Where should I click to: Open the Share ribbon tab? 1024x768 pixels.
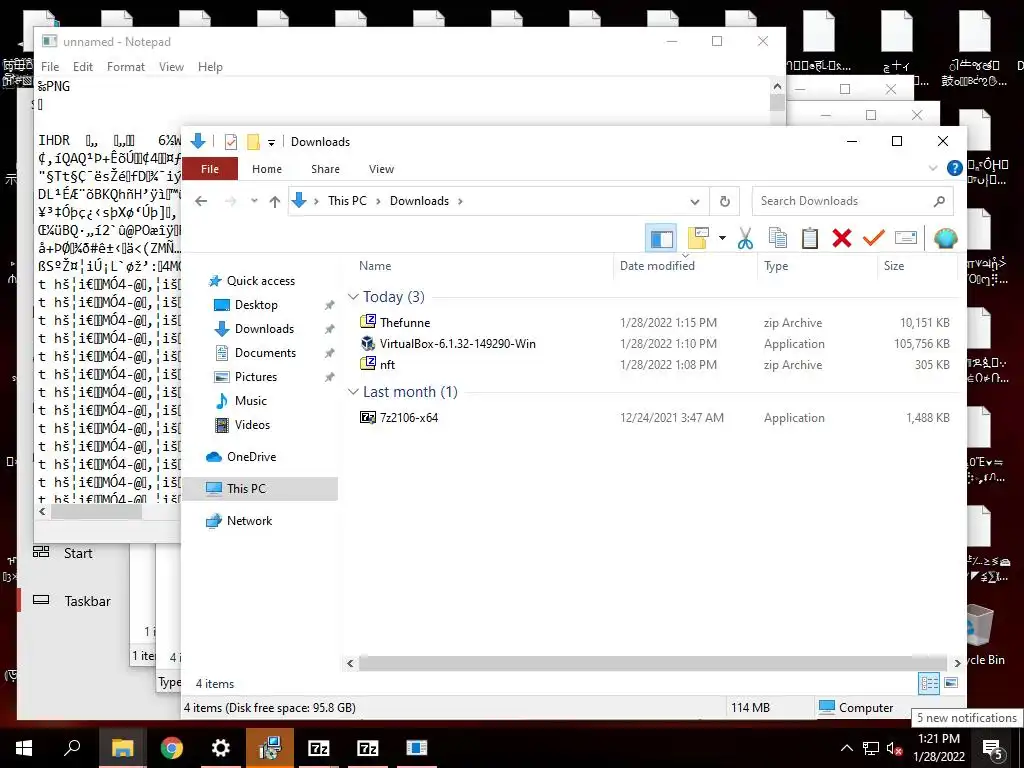point(325,168)
